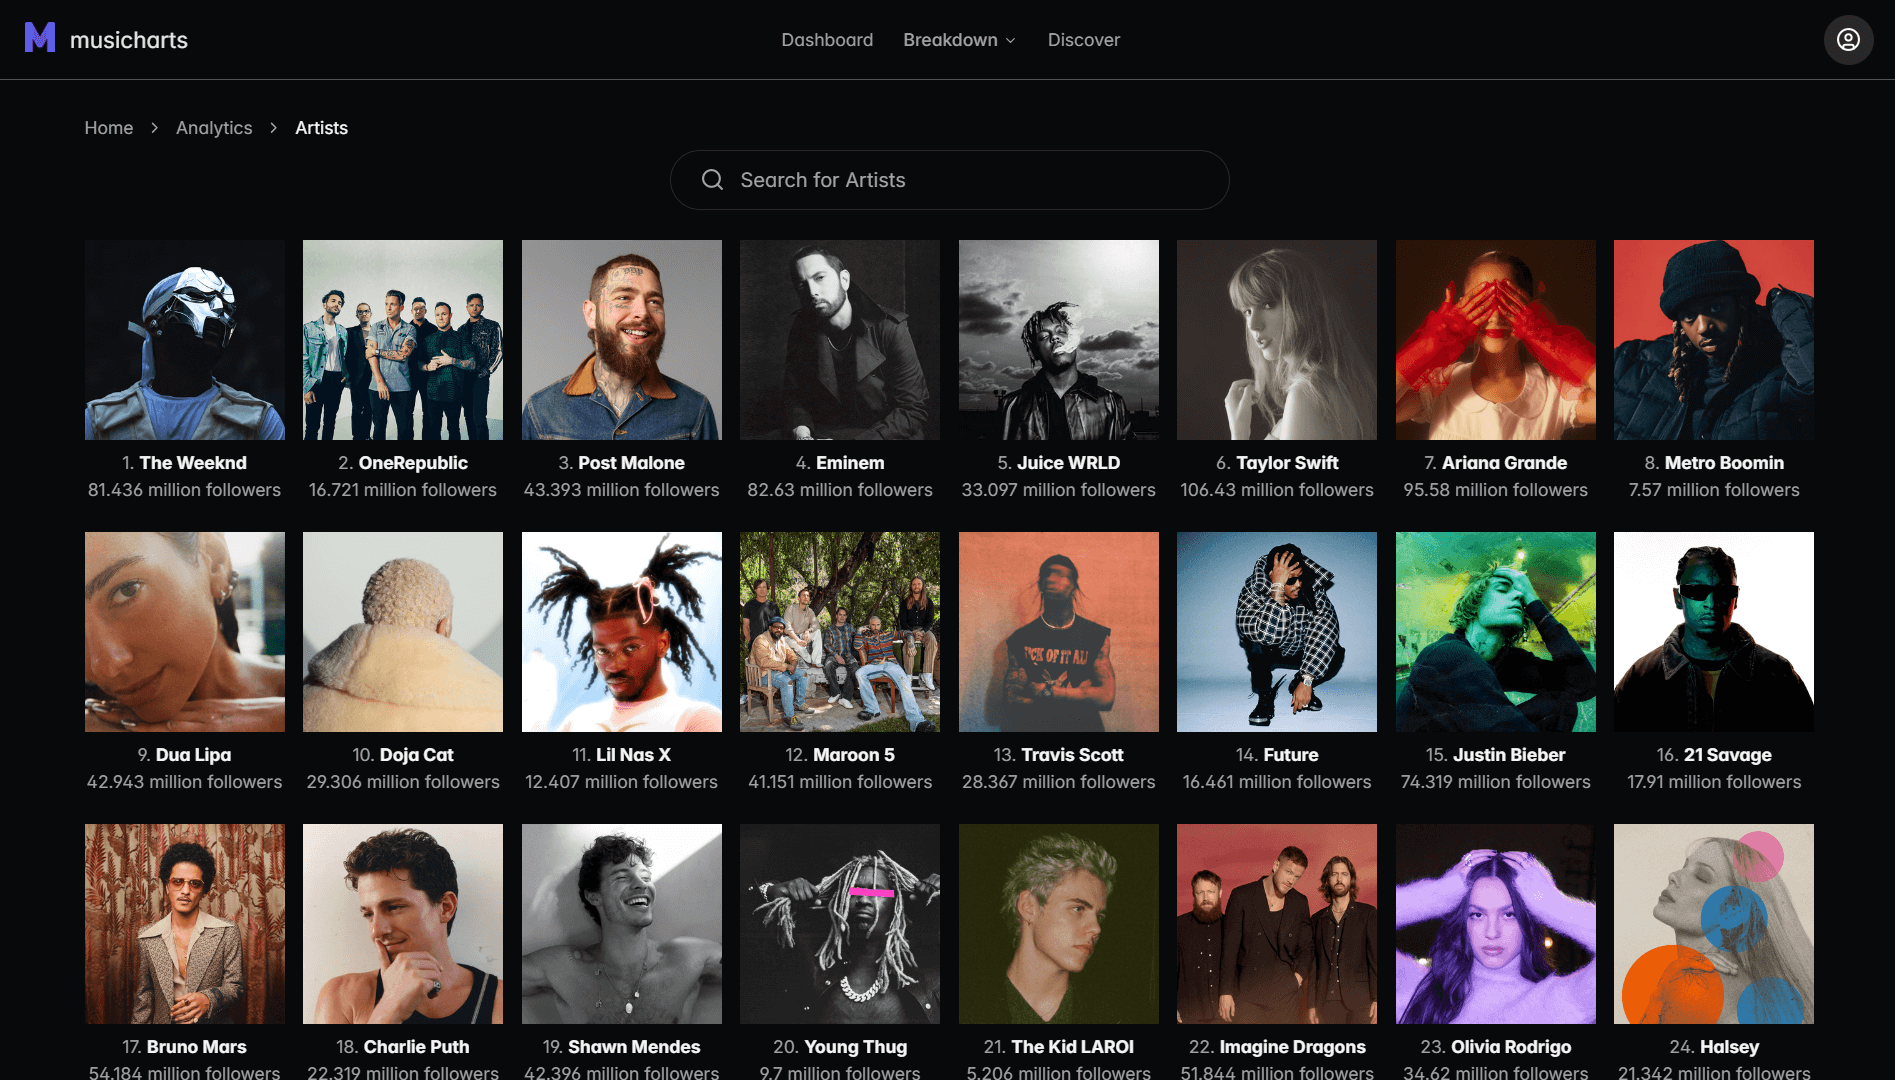
Task: Open the Dashboard nav item
Action: (827, 40)
